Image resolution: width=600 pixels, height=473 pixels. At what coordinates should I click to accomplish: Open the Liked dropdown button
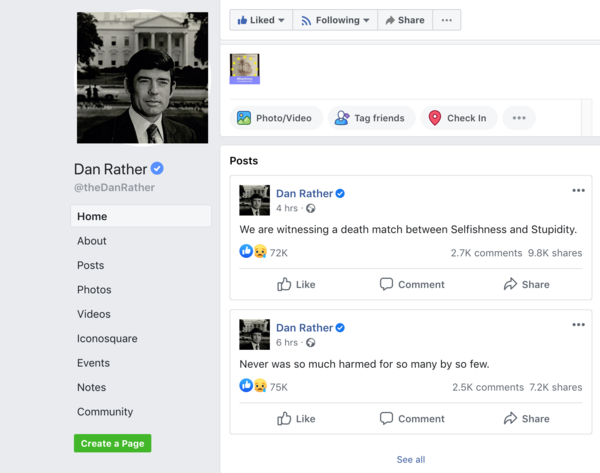pyautogui.click(x=261, y=20)
